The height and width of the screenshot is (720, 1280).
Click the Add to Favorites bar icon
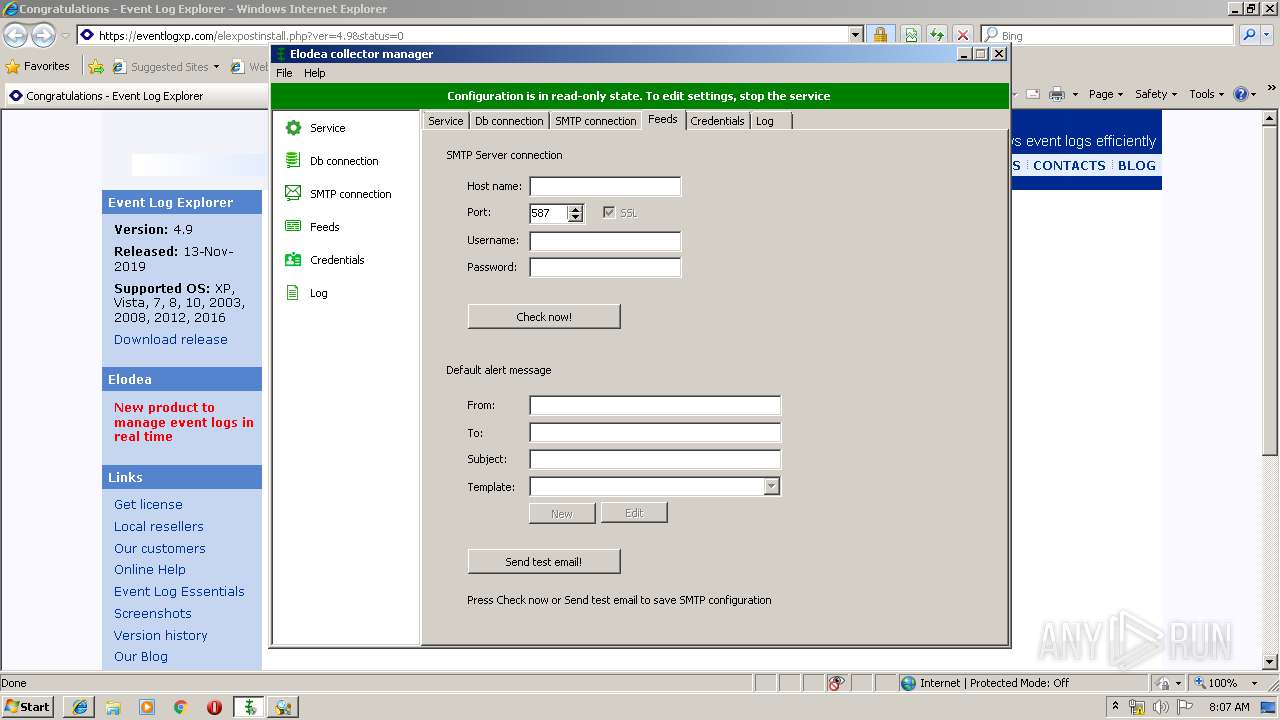pos(95,67)
